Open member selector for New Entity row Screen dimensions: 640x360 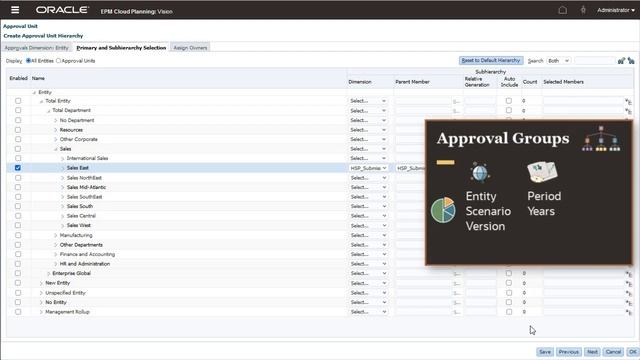[628, 283]
